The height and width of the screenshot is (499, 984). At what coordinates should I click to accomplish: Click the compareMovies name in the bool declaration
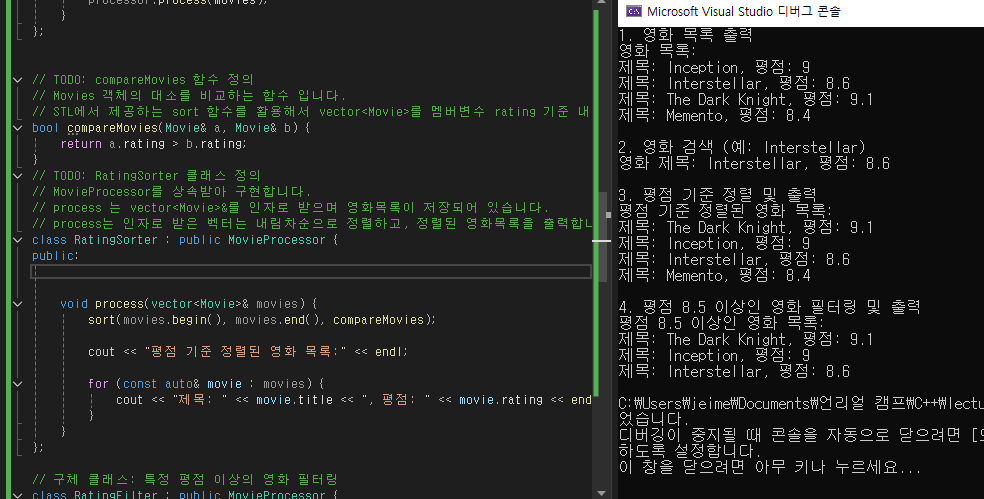click(x=112, y=128)
